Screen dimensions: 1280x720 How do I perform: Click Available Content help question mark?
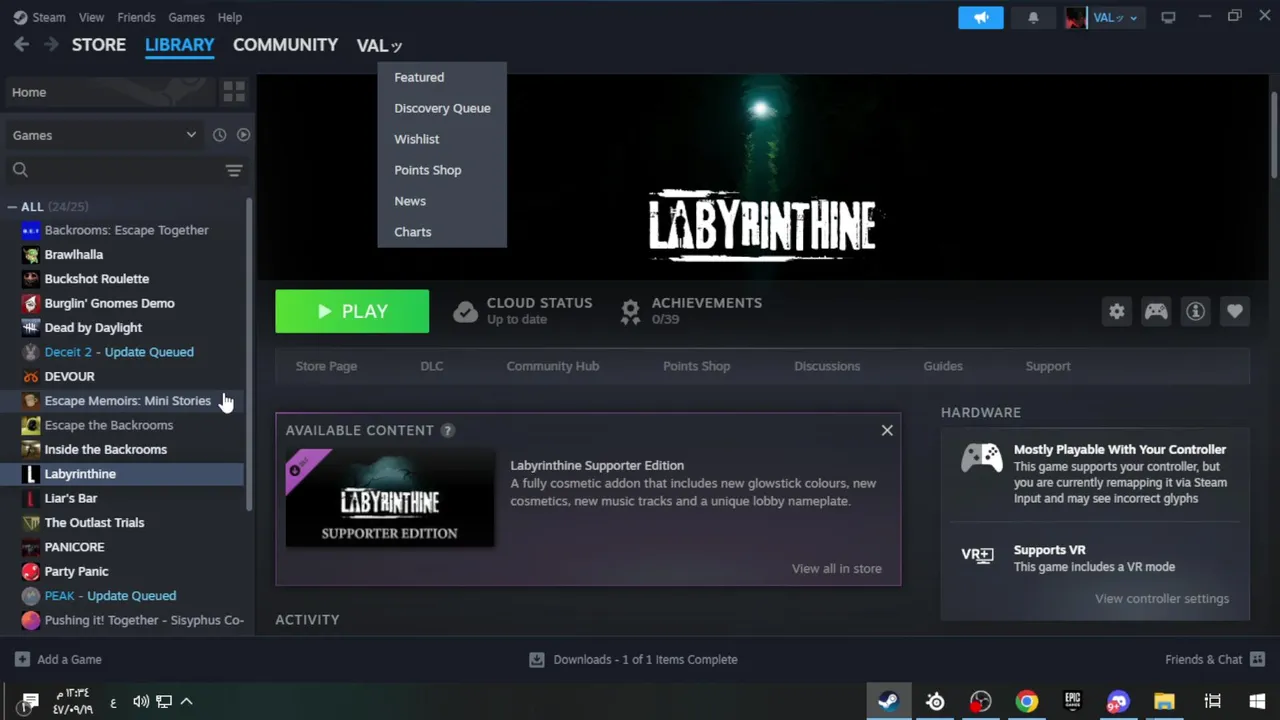pos(447,430)
